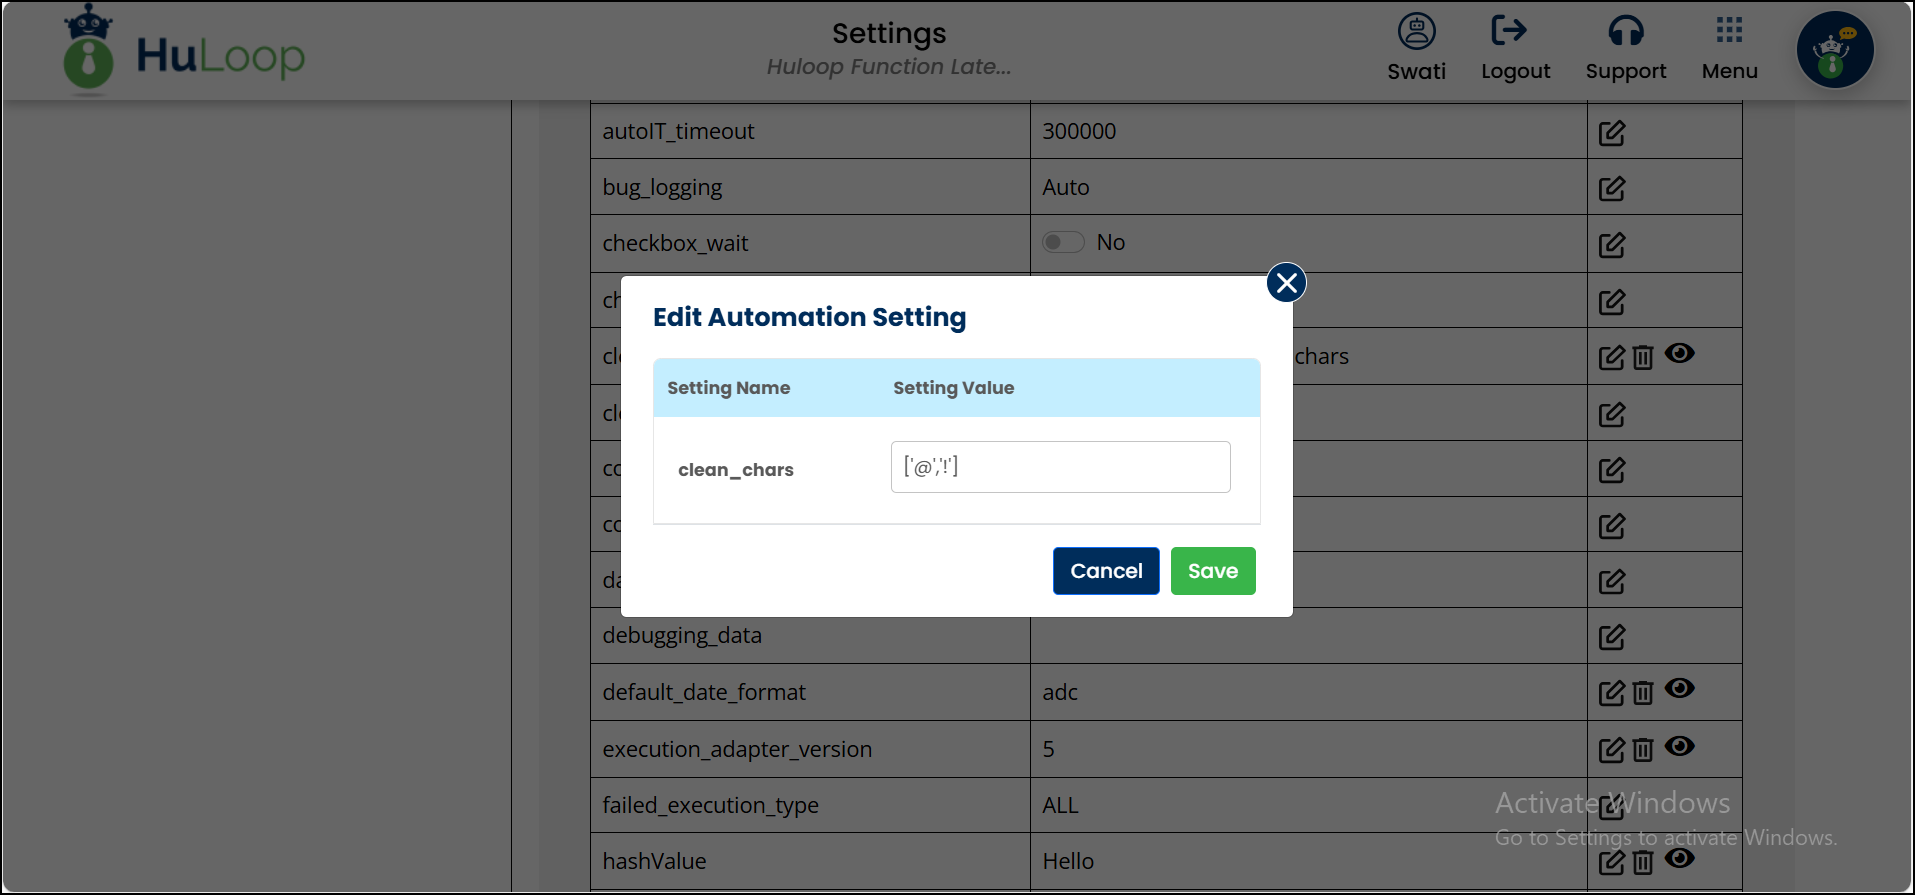Viewport: 1915px width, 895px height.
Task: Edit the debugging_data setting
Action: click(1611, 637)
